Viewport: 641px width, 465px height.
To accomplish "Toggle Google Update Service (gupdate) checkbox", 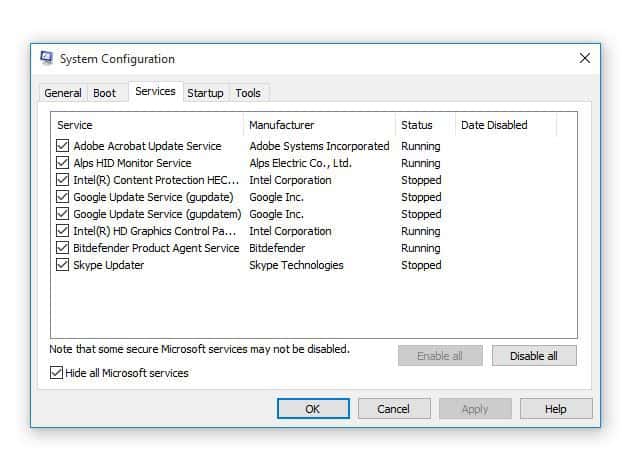I will [x=62, y=197].
